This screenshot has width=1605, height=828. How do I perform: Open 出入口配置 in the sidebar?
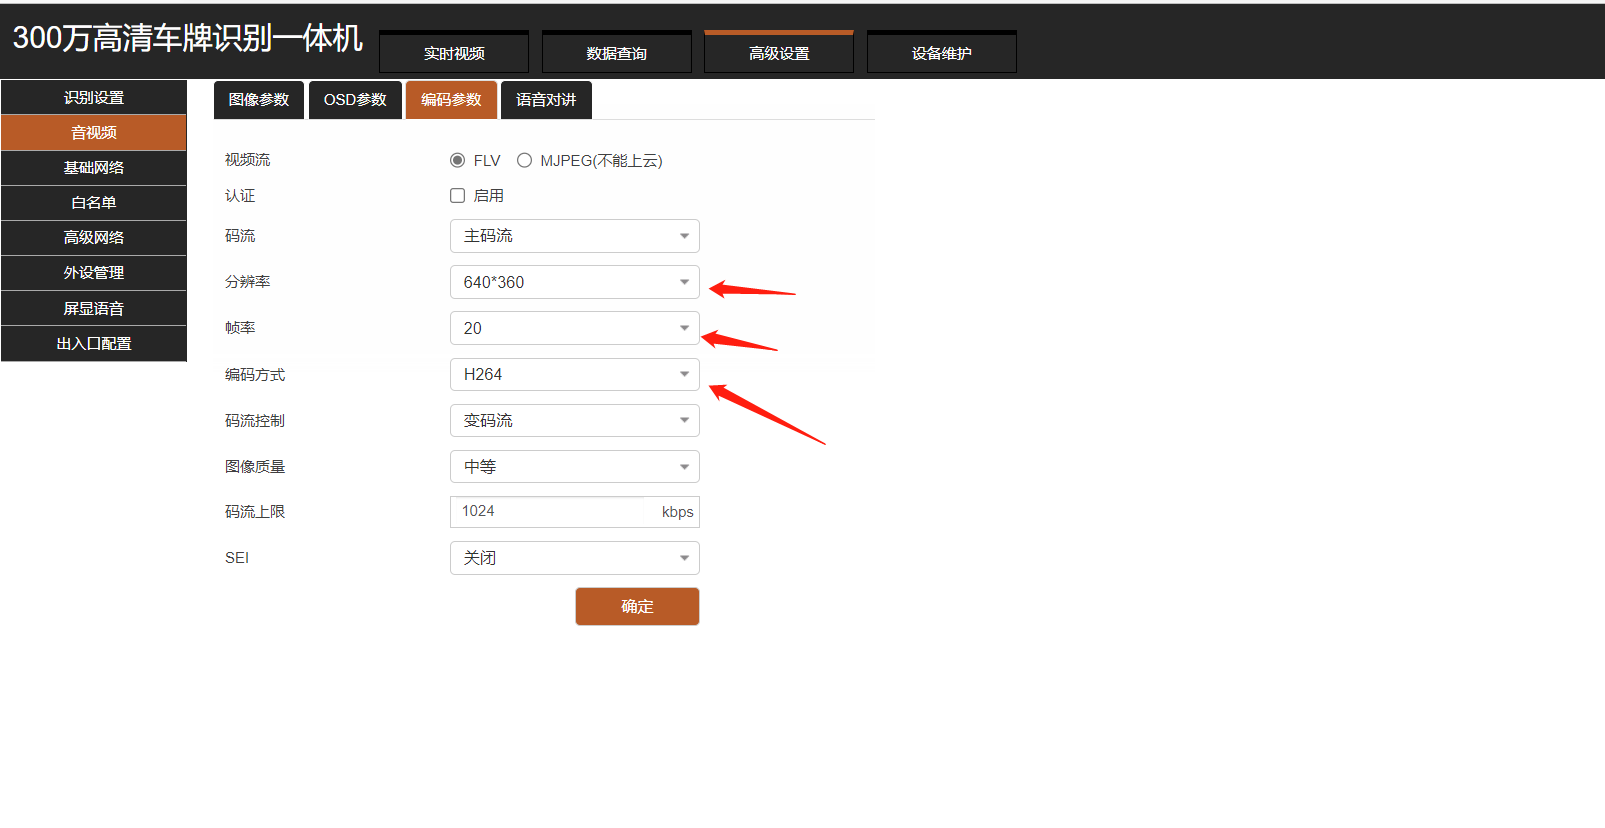94,343
